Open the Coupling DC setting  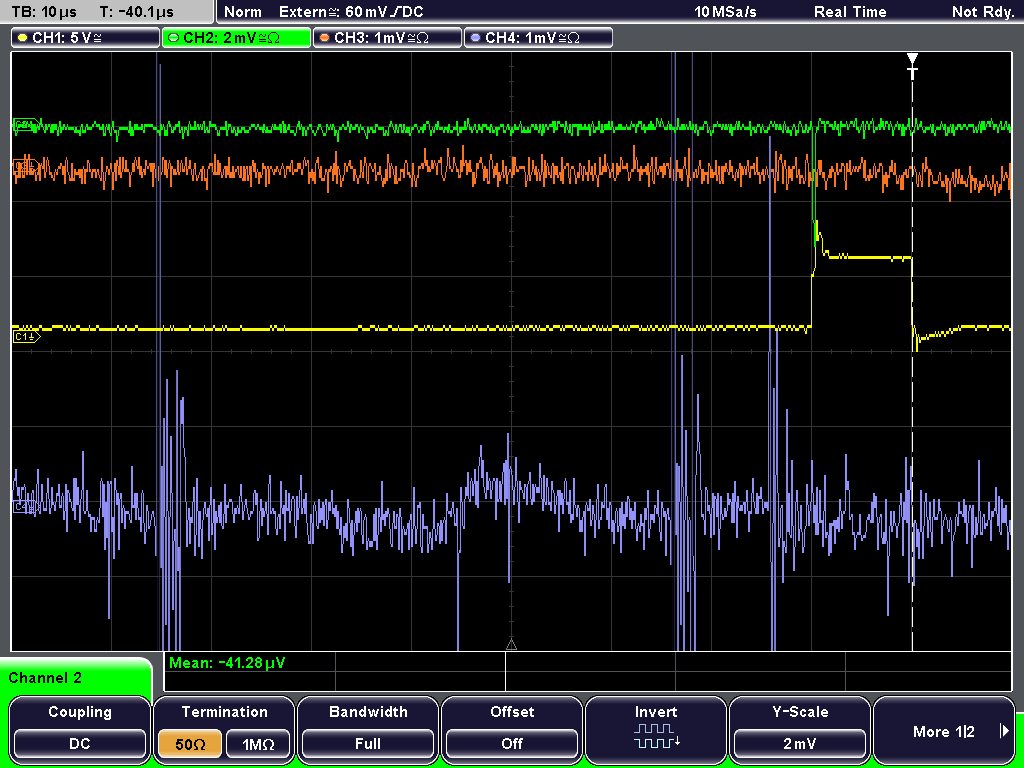[x=80, y=743]
